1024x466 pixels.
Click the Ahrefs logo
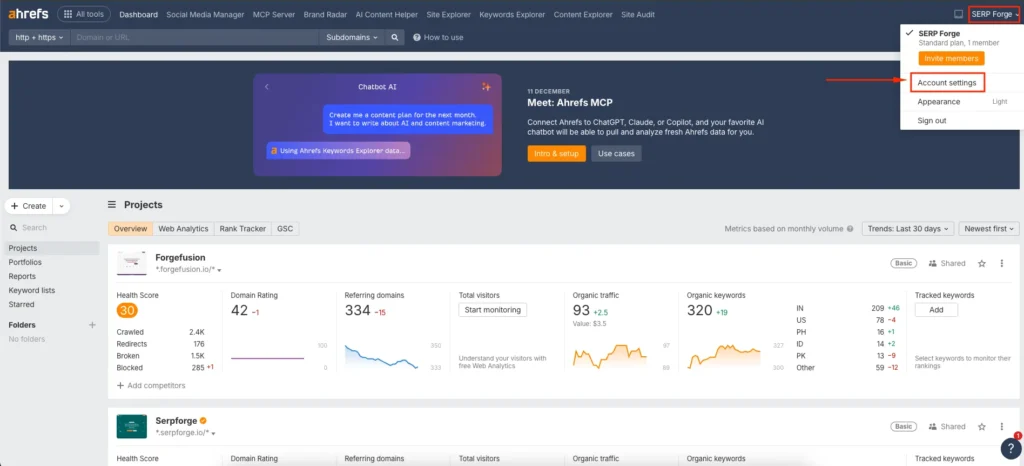(x=27, y=14)
